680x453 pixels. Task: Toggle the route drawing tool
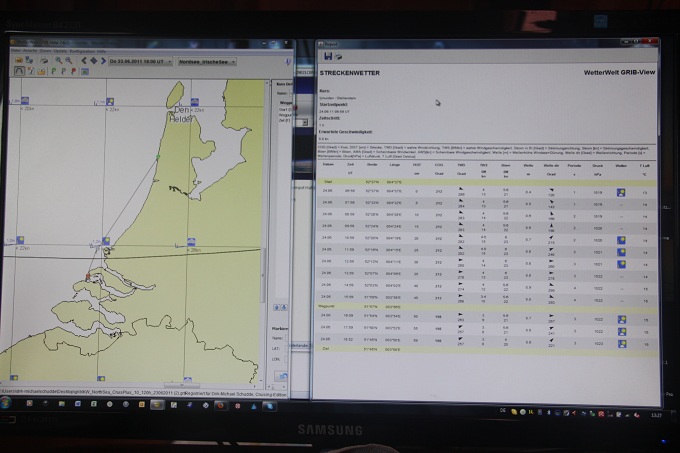[x=19, y=71]
